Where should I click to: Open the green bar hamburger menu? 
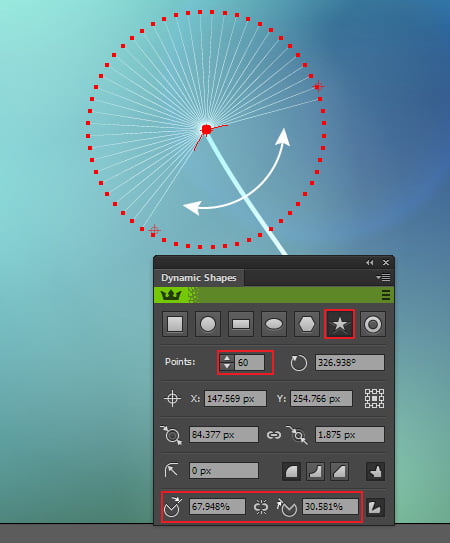[x=386, y=295]
